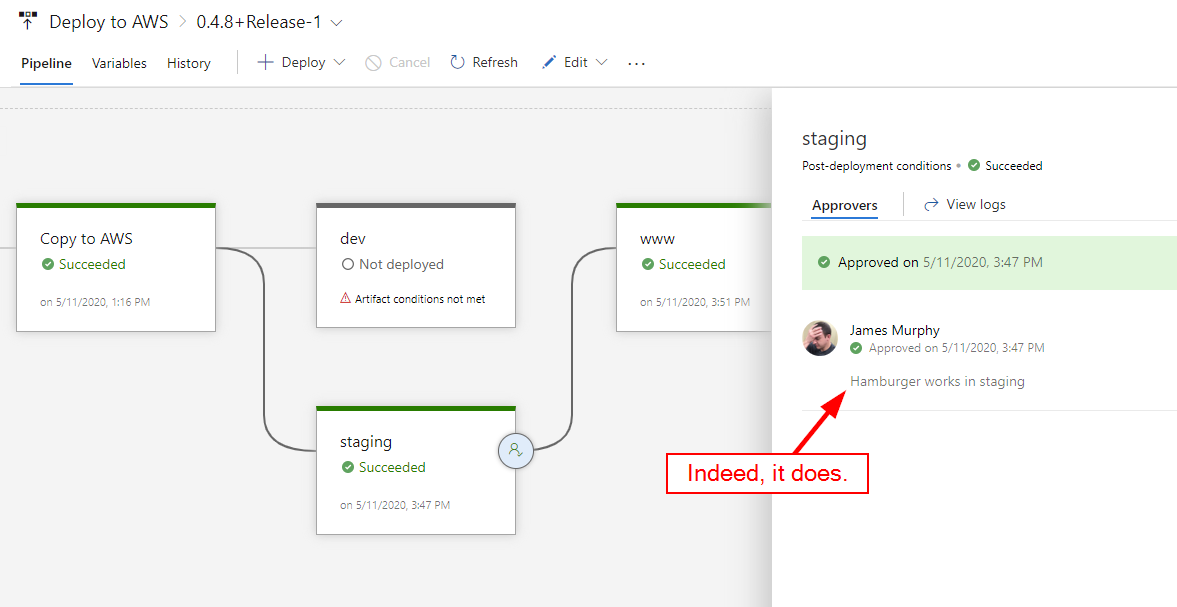The height and width of the screenshot is (607, 1177).
Task: Switch to the History tab
Action: (x=188, y=62)
